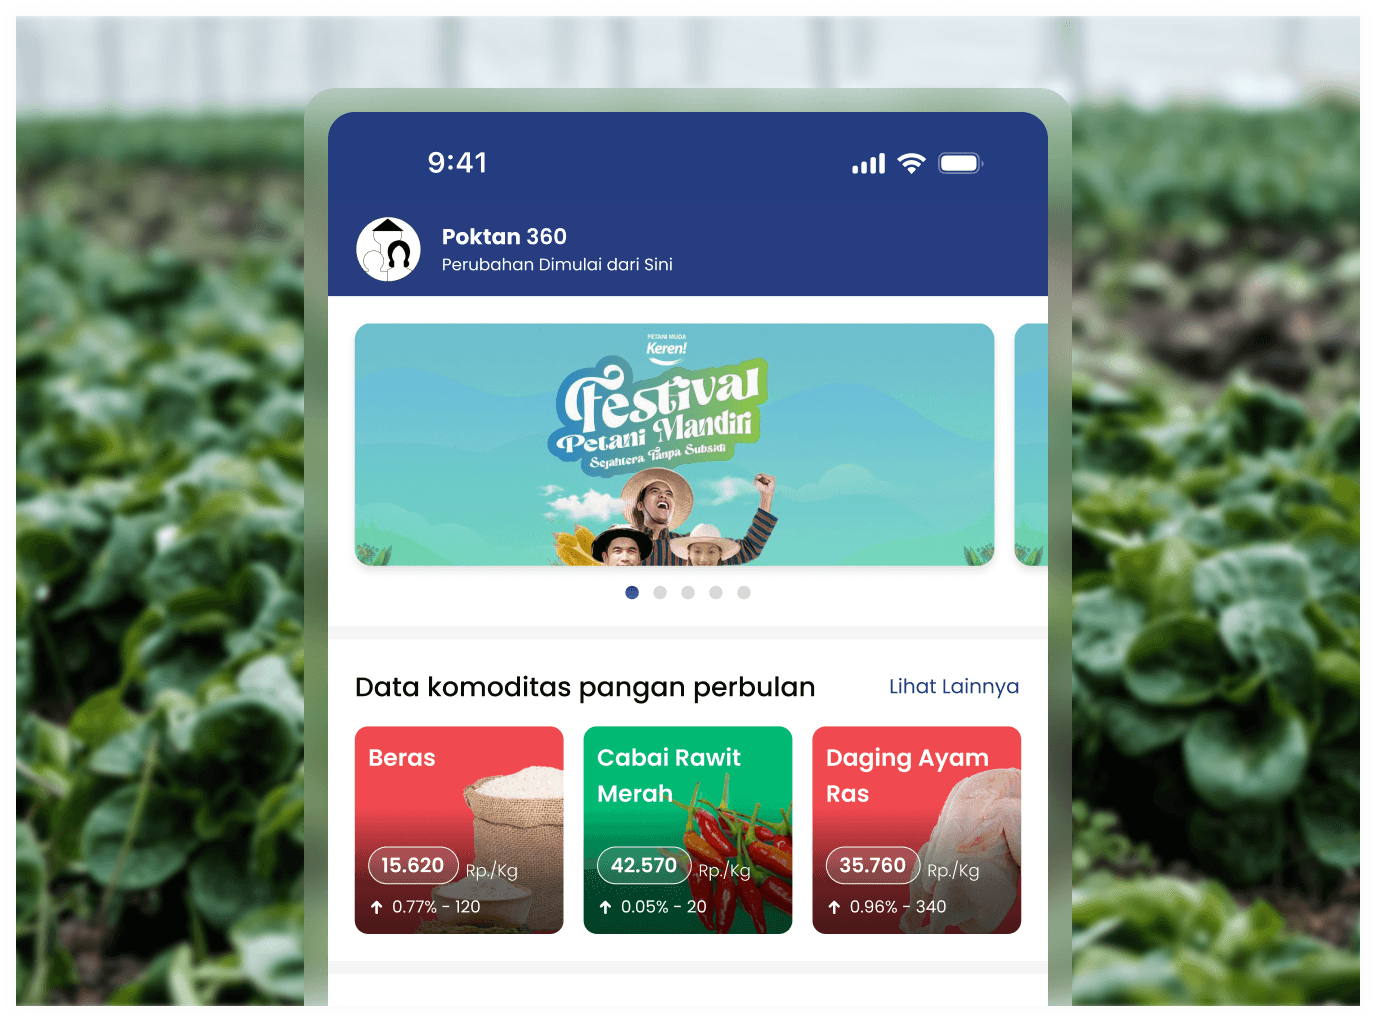The width and height of the screenshot is (1376, 1022).
Task: Tap the Keren! logo on festival banner
Action: tap(666, 346)
